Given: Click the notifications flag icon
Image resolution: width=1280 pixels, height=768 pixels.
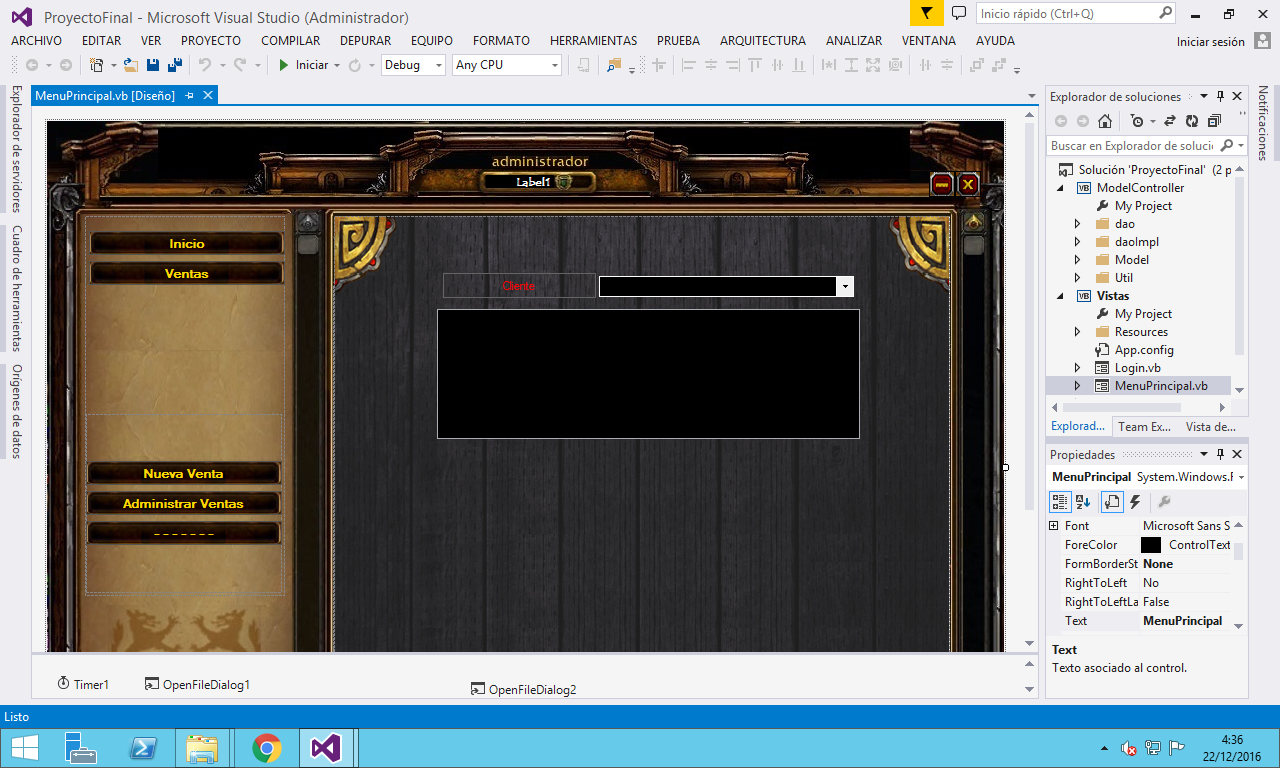Looking at the screenshot, I should point(927,13).
